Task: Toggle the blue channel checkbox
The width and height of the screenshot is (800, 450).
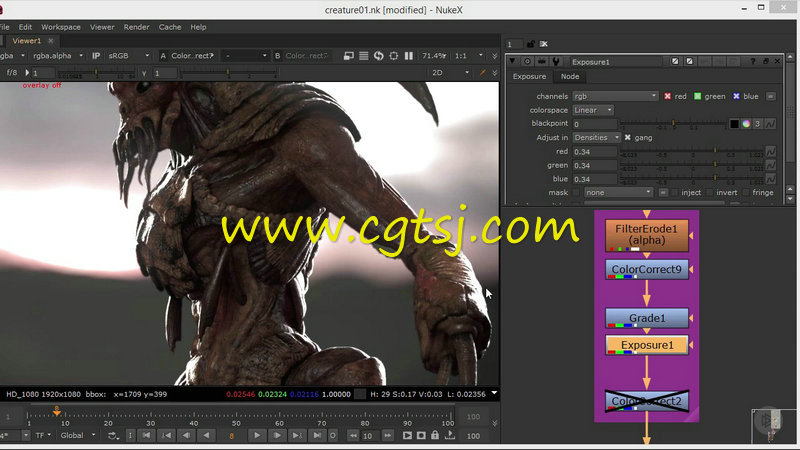Action: [736, 96]
